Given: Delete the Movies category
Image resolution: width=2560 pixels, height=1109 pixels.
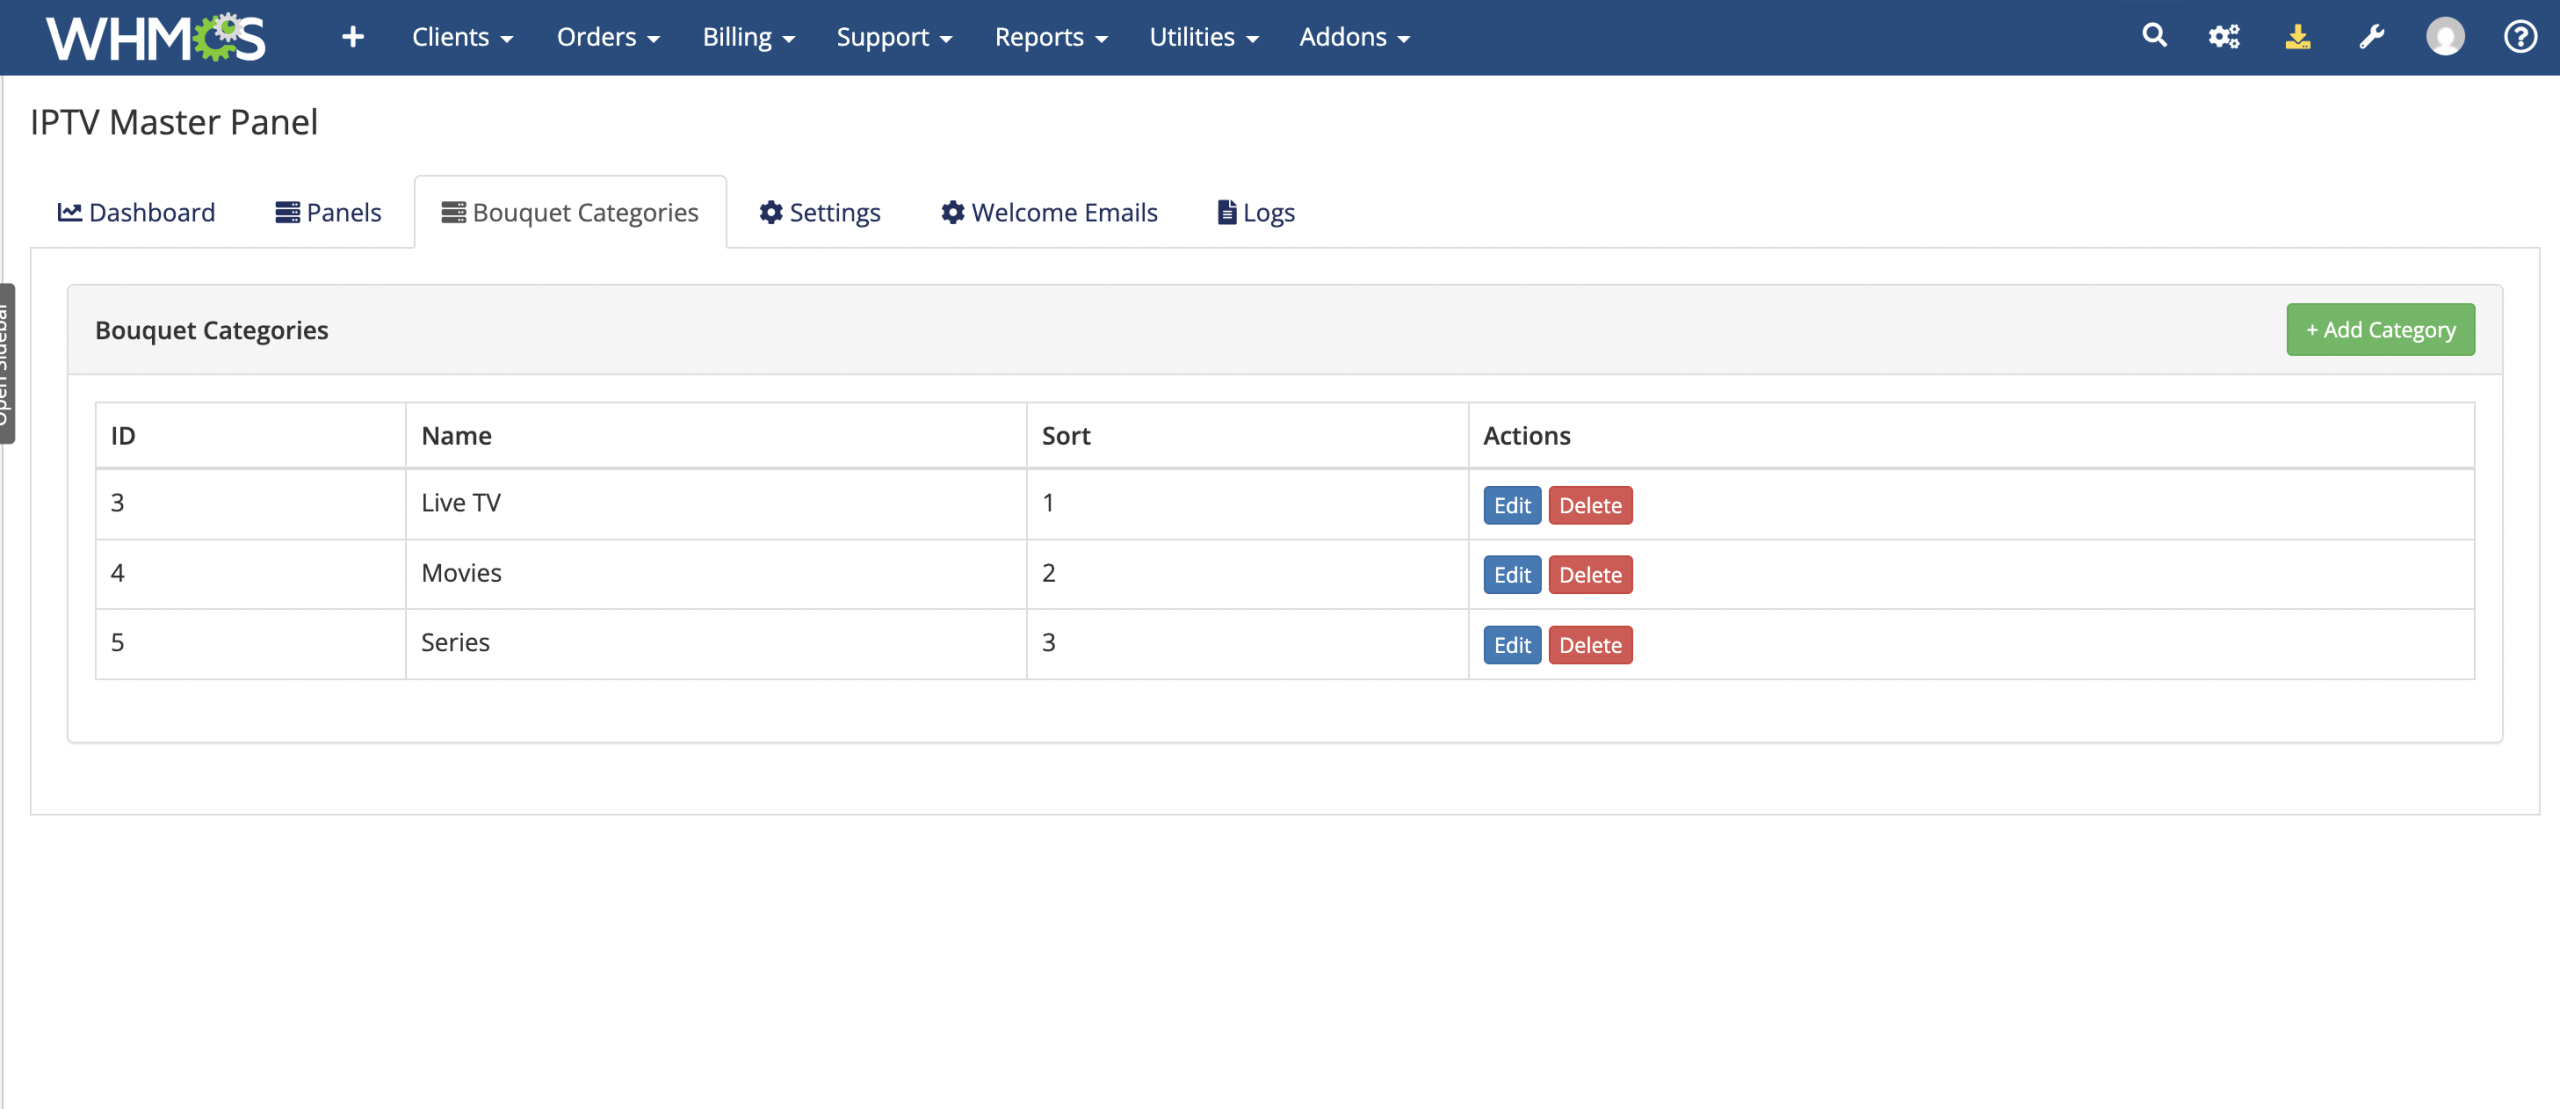Looking at the screenshot, I should [1590, 575].
